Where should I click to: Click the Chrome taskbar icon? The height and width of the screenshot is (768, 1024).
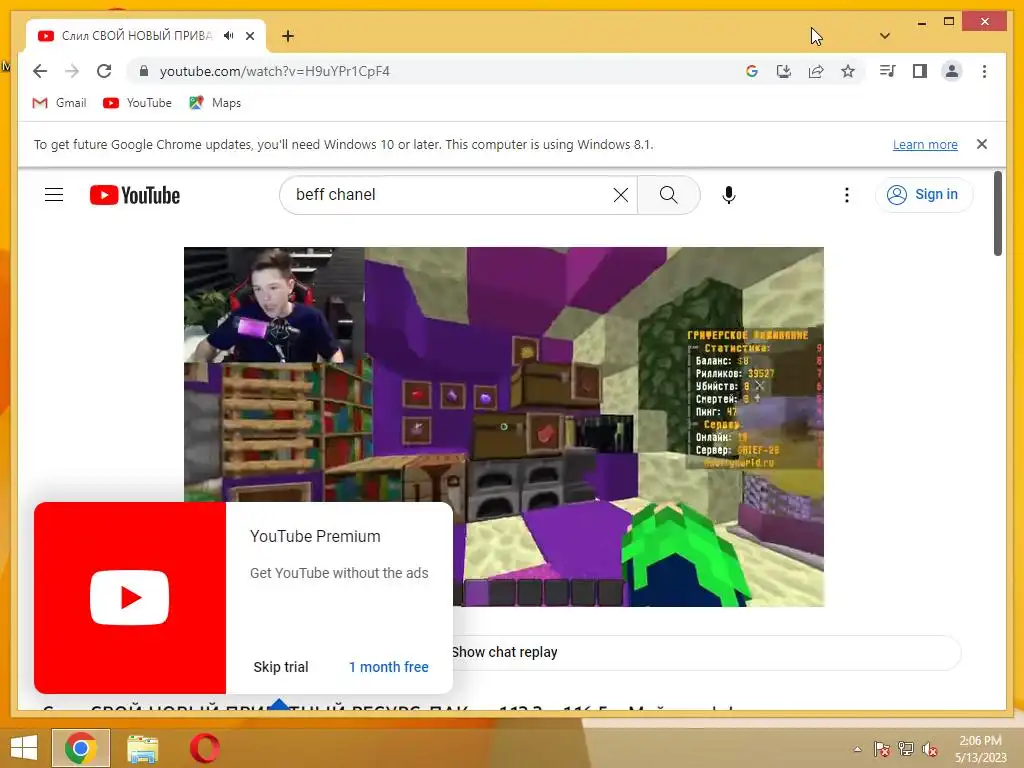81,748
